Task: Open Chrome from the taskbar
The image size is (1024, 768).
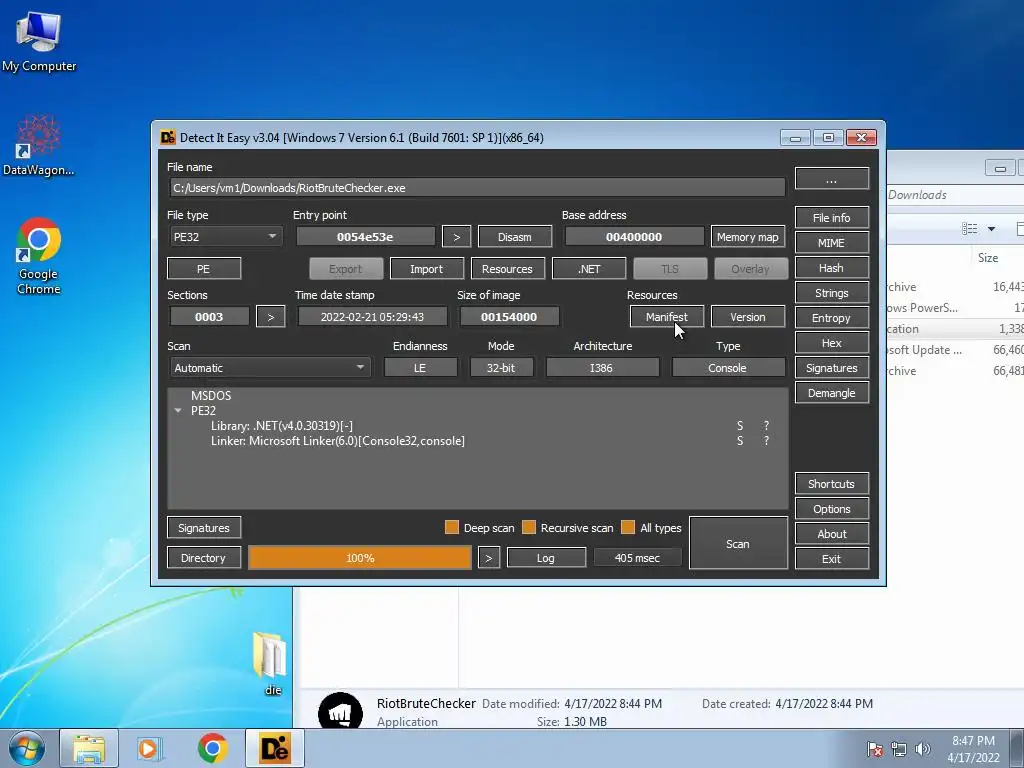Action: 212,748
